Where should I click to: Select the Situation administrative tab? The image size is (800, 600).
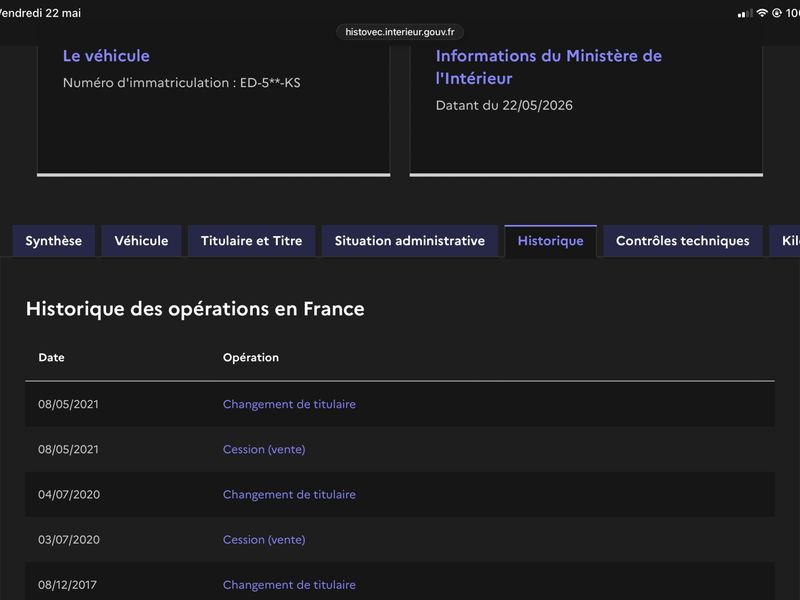(410, 241)
